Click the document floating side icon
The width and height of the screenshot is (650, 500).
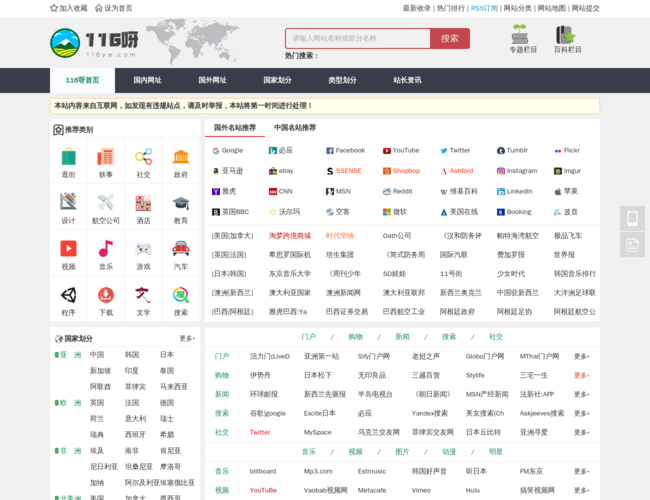pos(632,245)
